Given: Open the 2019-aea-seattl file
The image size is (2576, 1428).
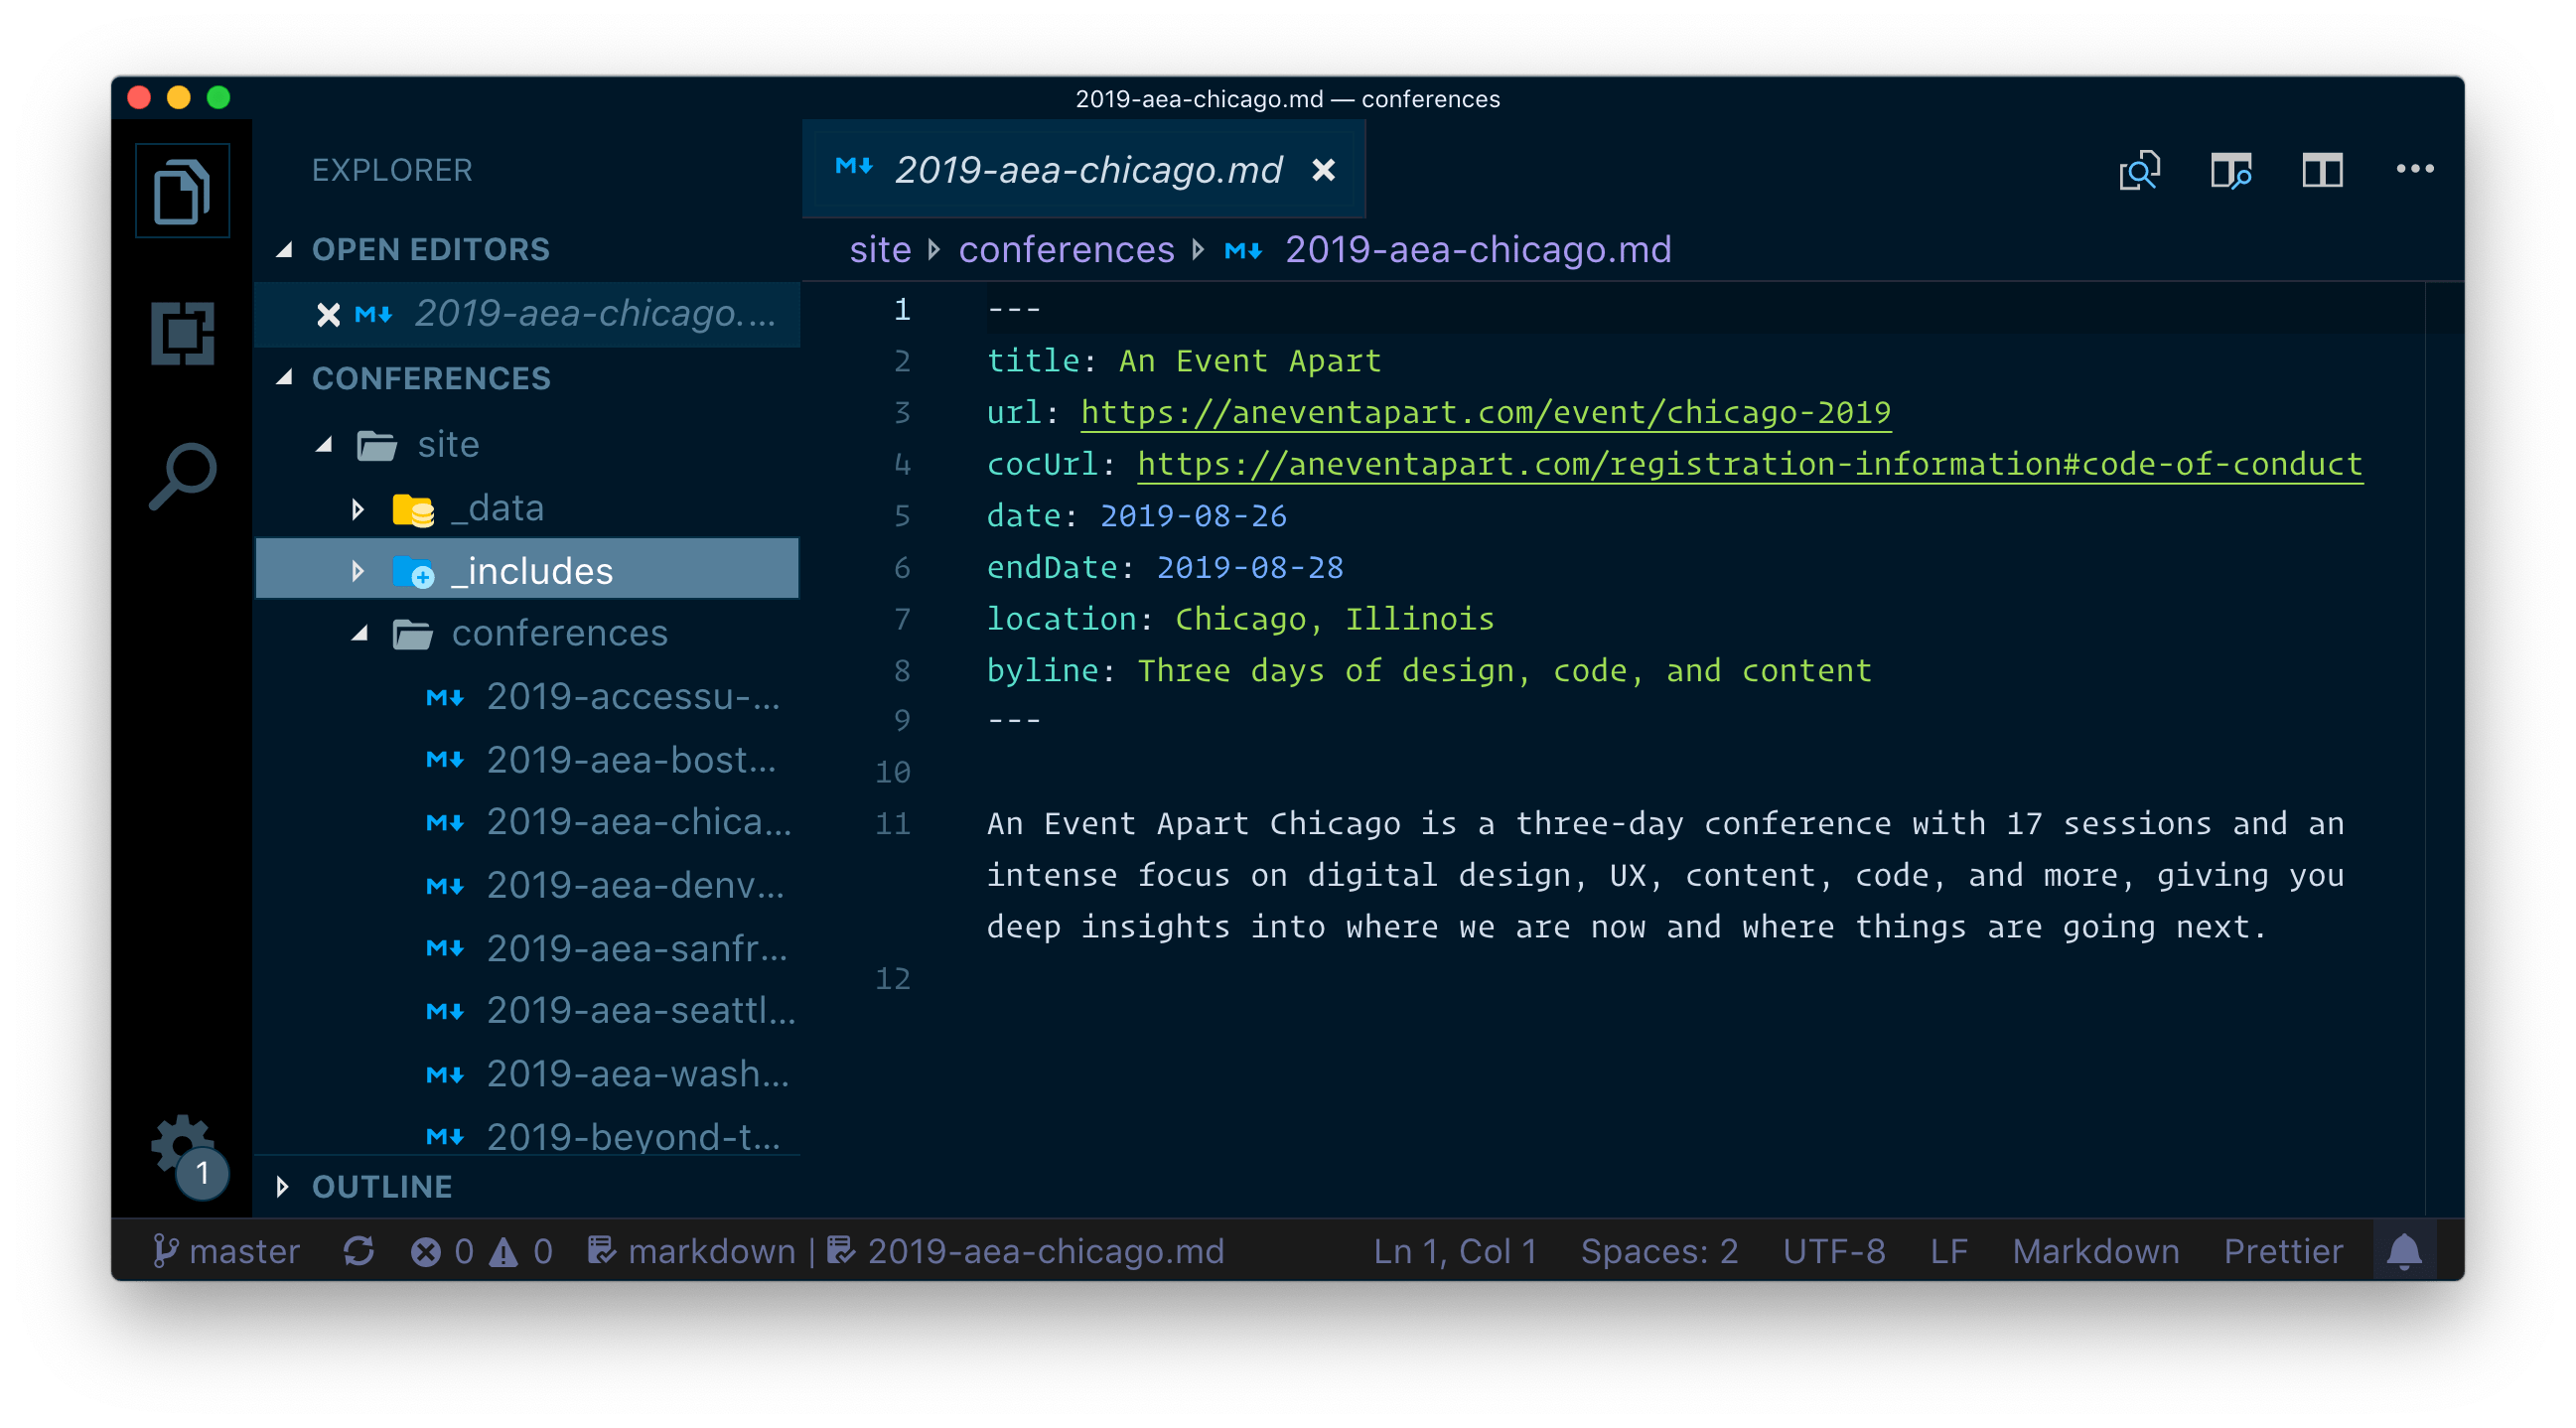Looking at the screenshot, I should 641,1011.
